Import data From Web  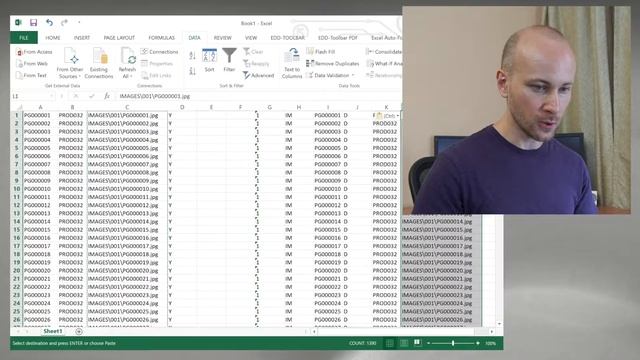pos(32,64)
